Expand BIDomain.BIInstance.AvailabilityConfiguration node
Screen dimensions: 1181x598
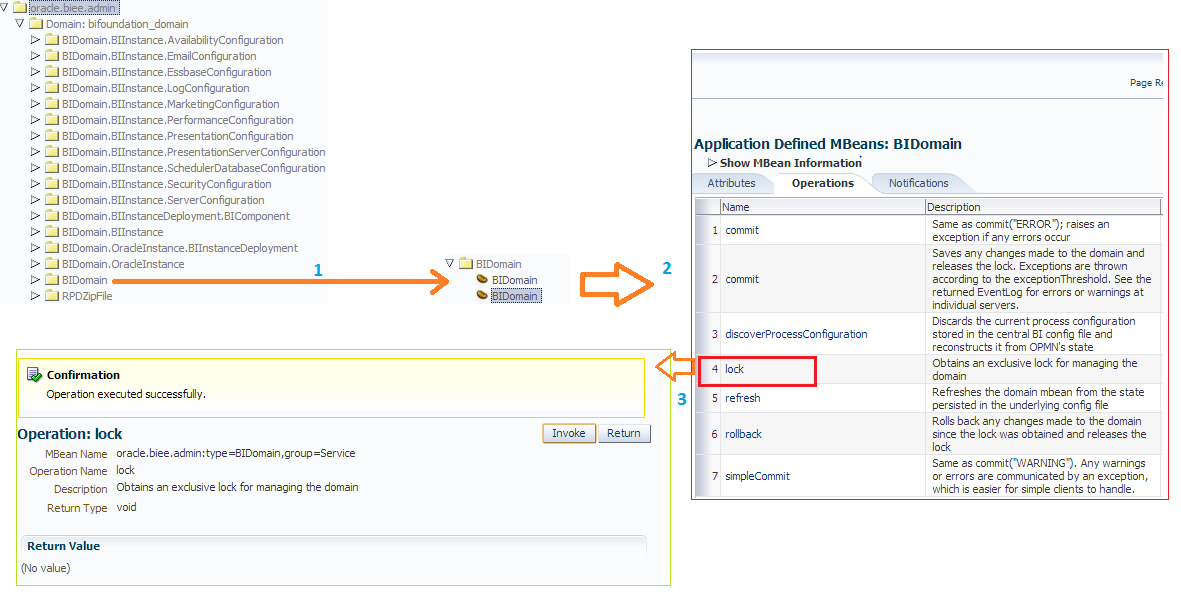pos(35,39)
